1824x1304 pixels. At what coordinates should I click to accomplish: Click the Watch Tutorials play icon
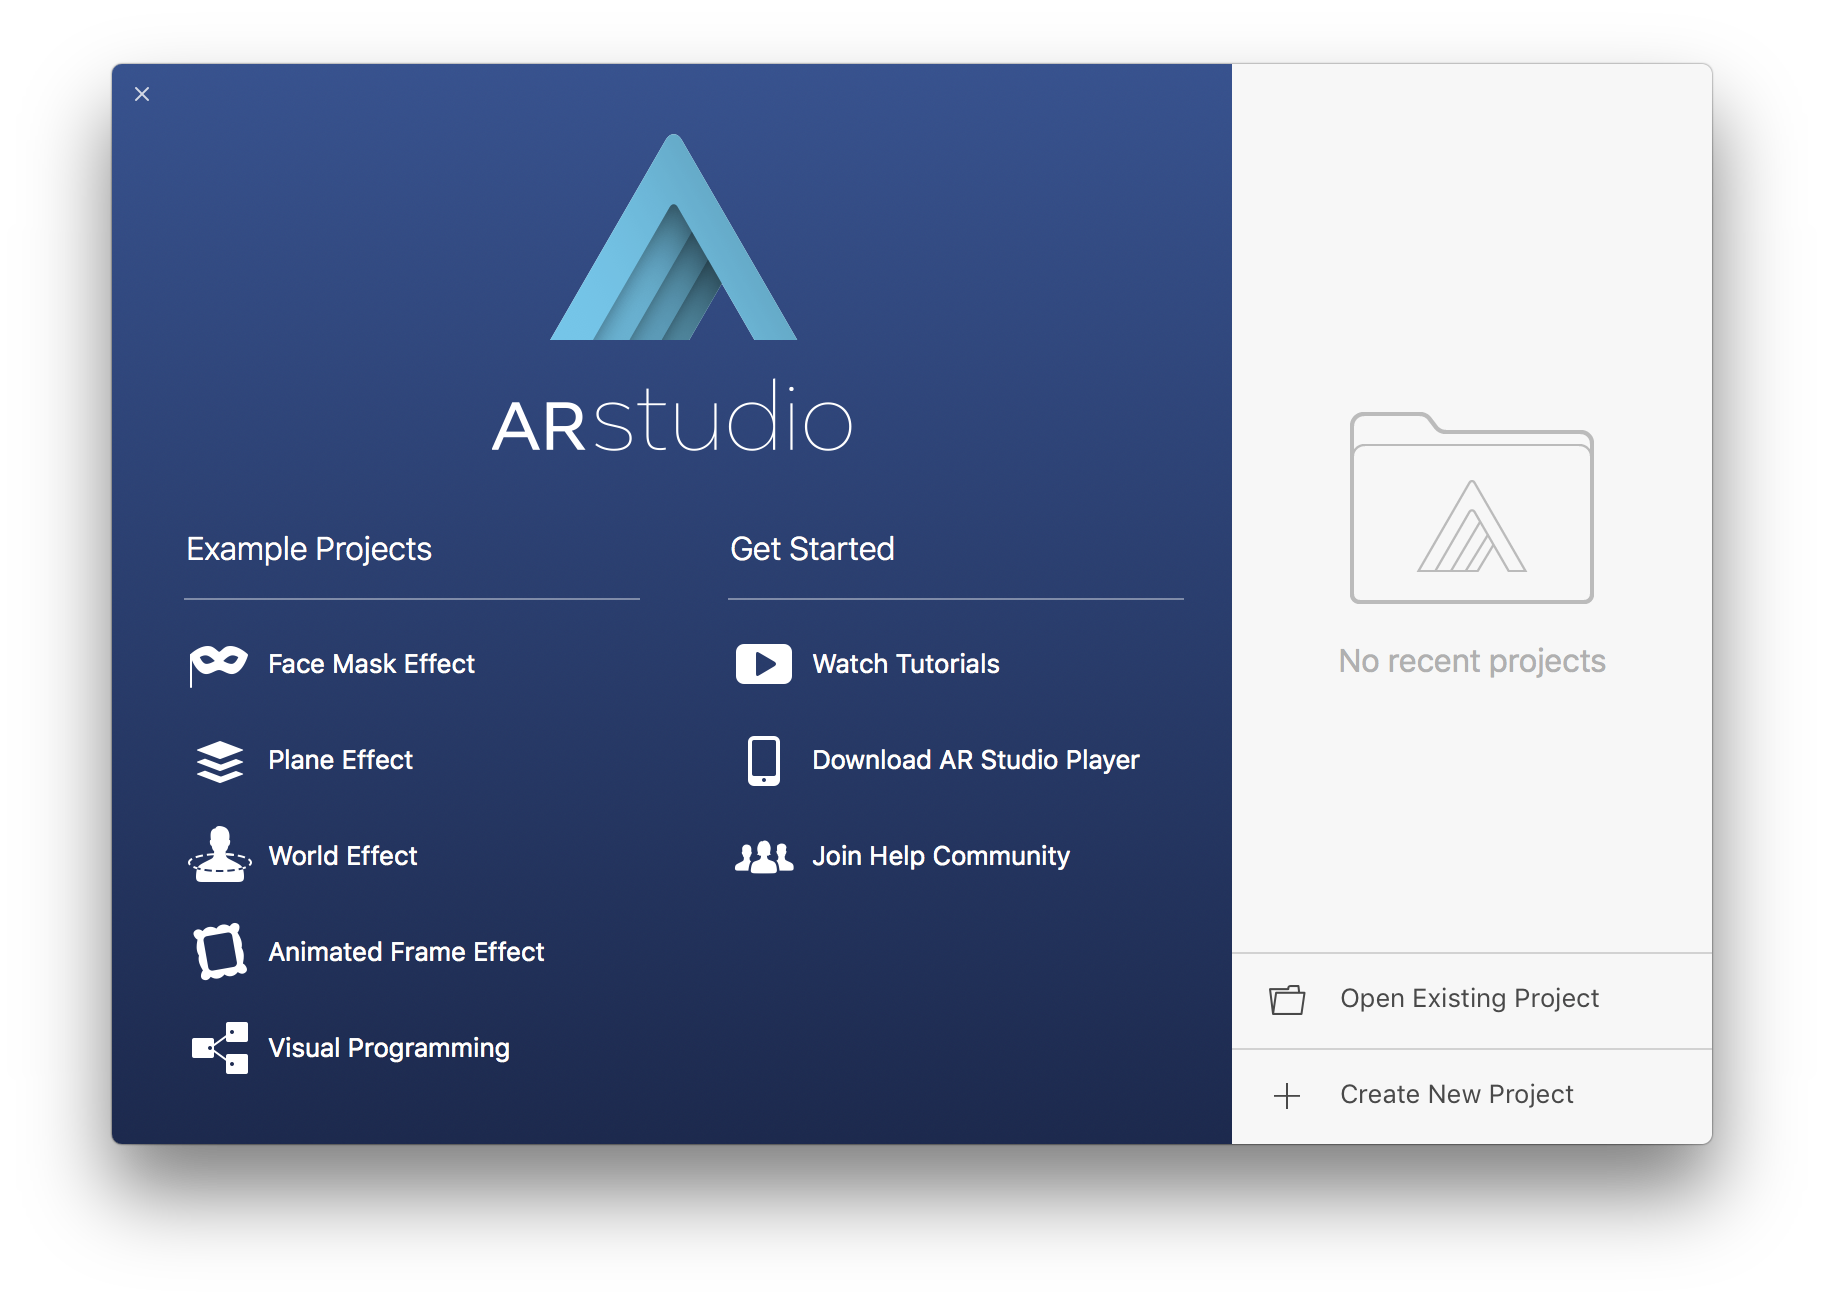click(764, 664)
